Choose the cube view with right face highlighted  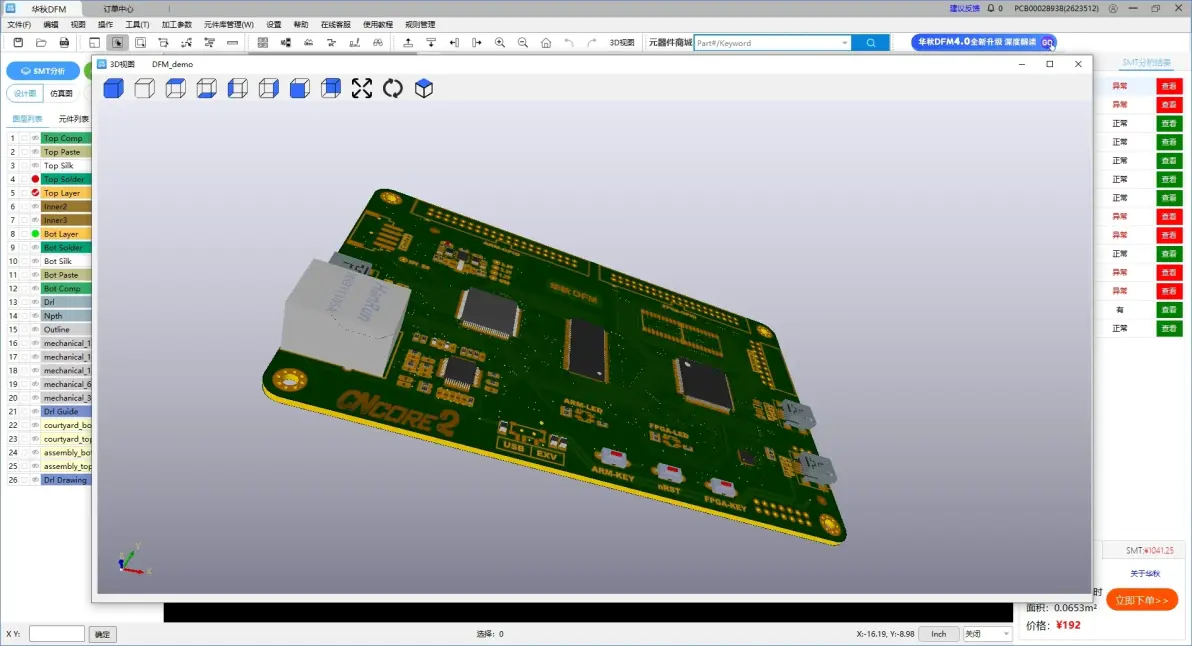(268, 88)
